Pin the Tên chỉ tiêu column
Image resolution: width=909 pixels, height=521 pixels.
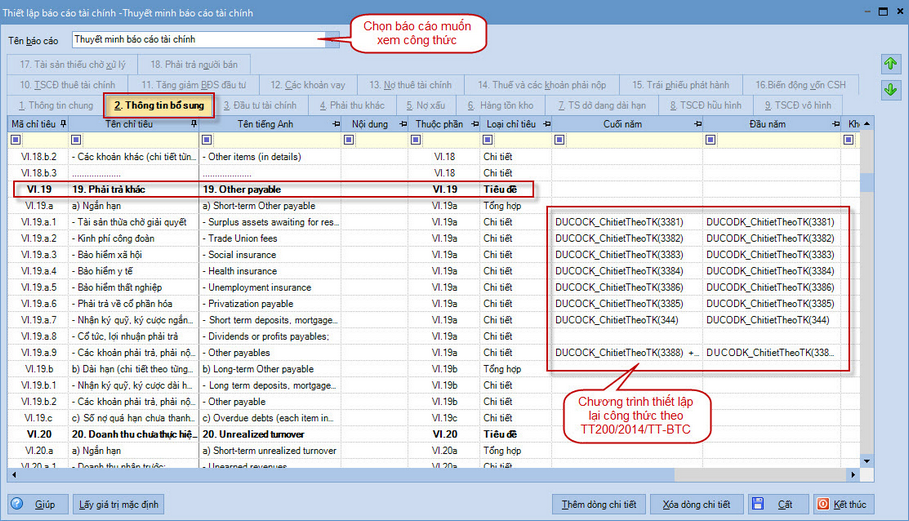pyautogui.click(x=194, y=124)
